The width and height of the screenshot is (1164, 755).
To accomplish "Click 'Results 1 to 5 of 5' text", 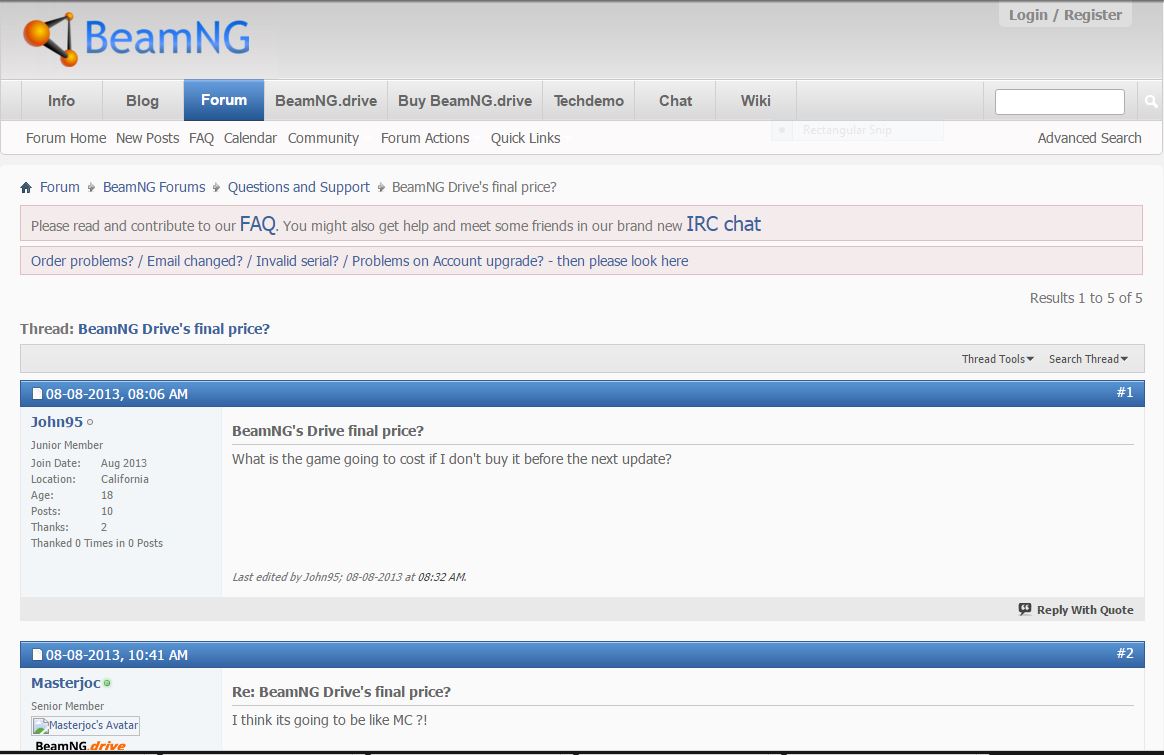I will tap(1085, 298).
